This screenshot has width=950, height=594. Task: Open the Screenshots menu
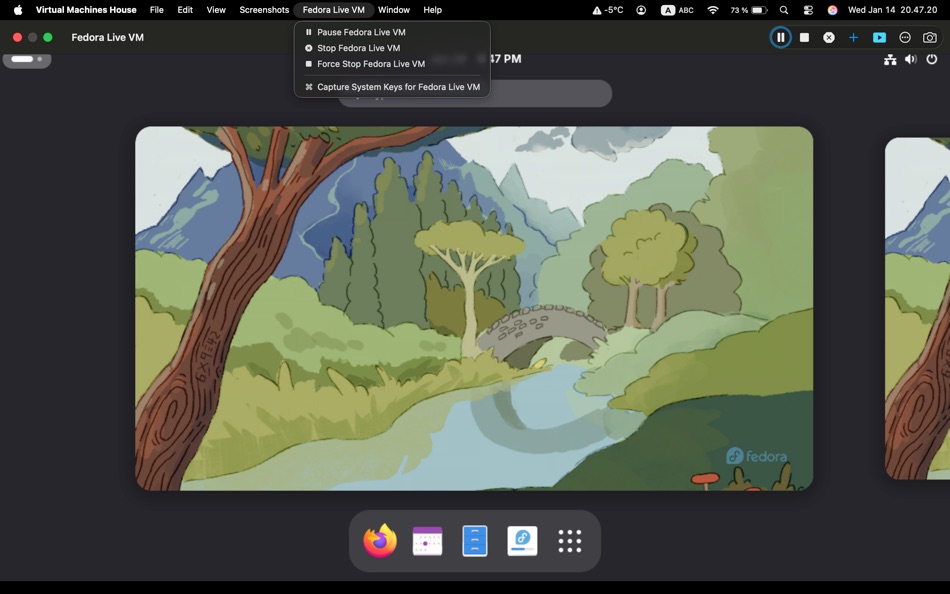point(264,10)
